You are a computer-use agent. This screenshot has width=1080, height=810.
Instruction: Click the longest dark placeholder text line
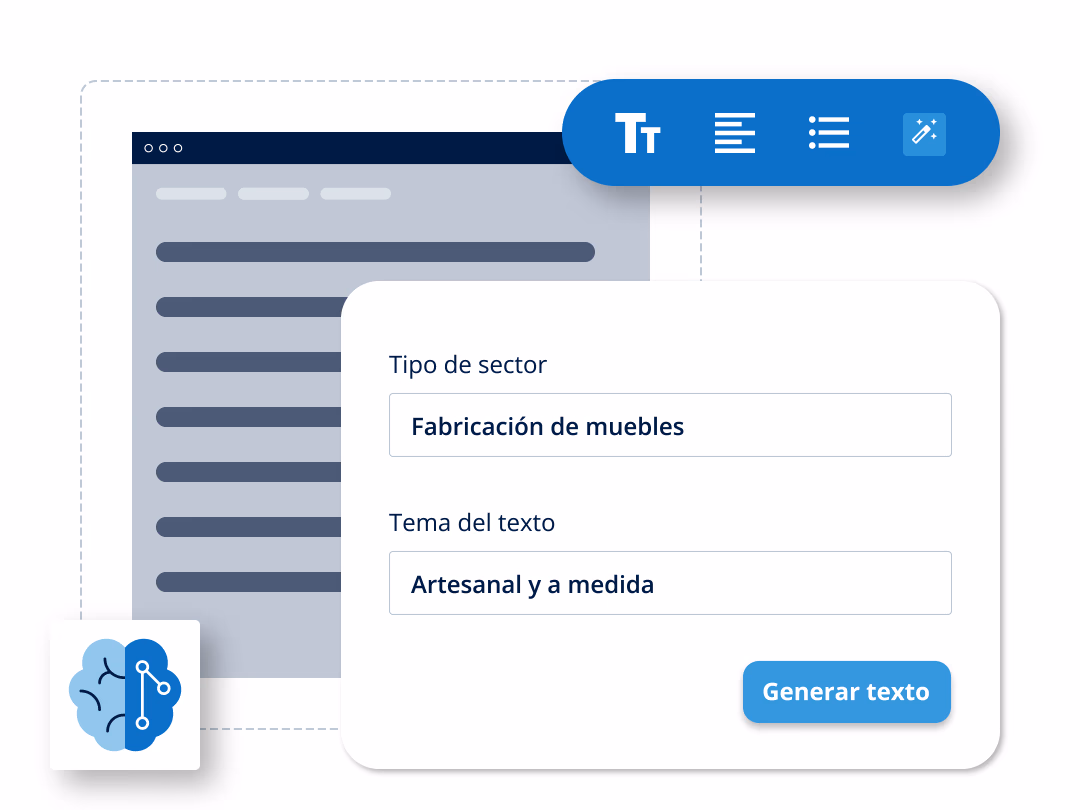[x=375, y=252]
